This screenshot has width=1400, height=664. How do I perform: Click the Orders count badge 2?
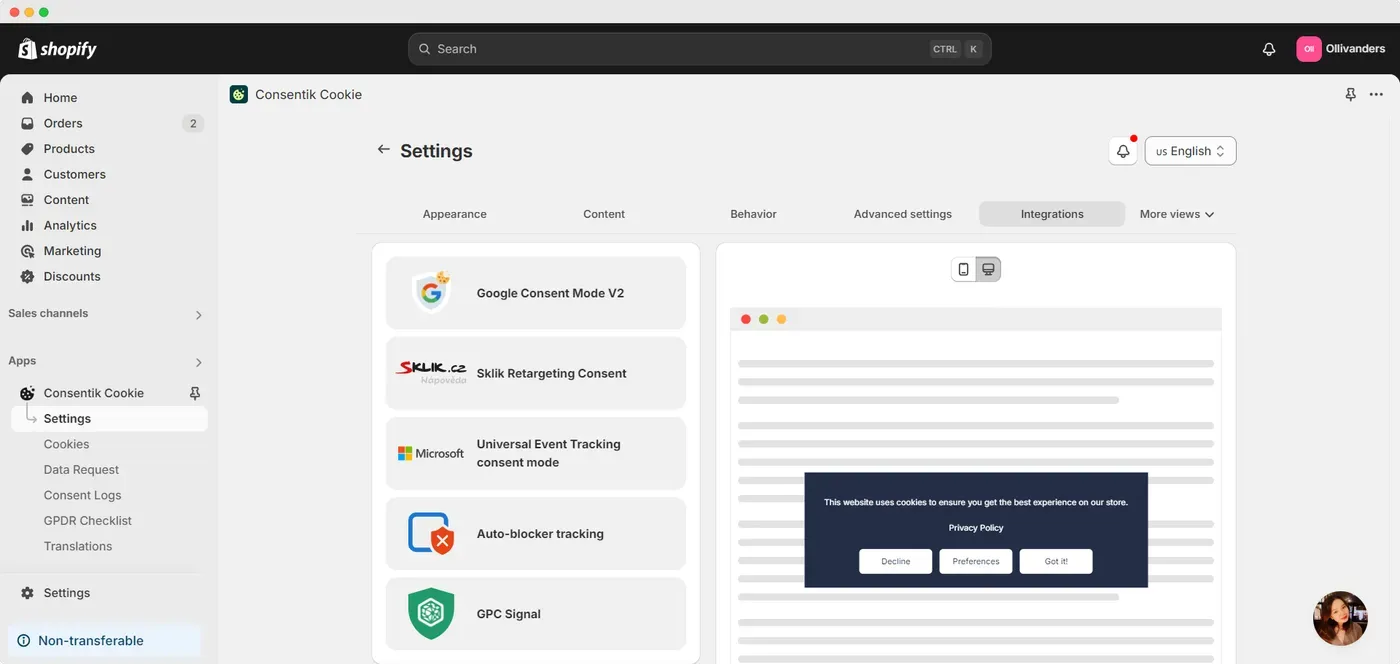(193, 124)
